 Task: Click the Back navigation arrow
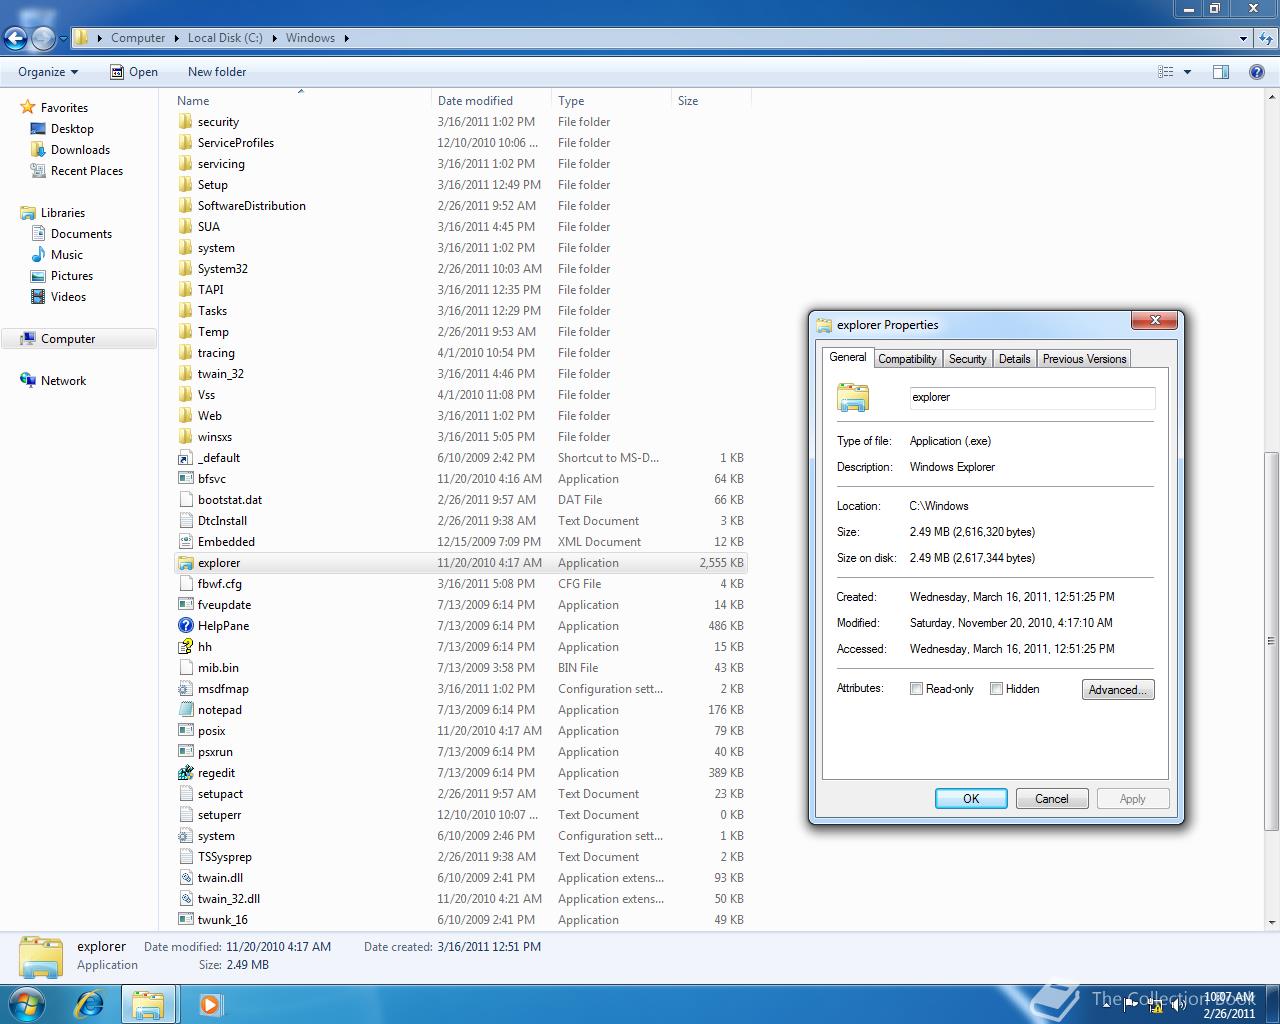(x=15, y=39)
